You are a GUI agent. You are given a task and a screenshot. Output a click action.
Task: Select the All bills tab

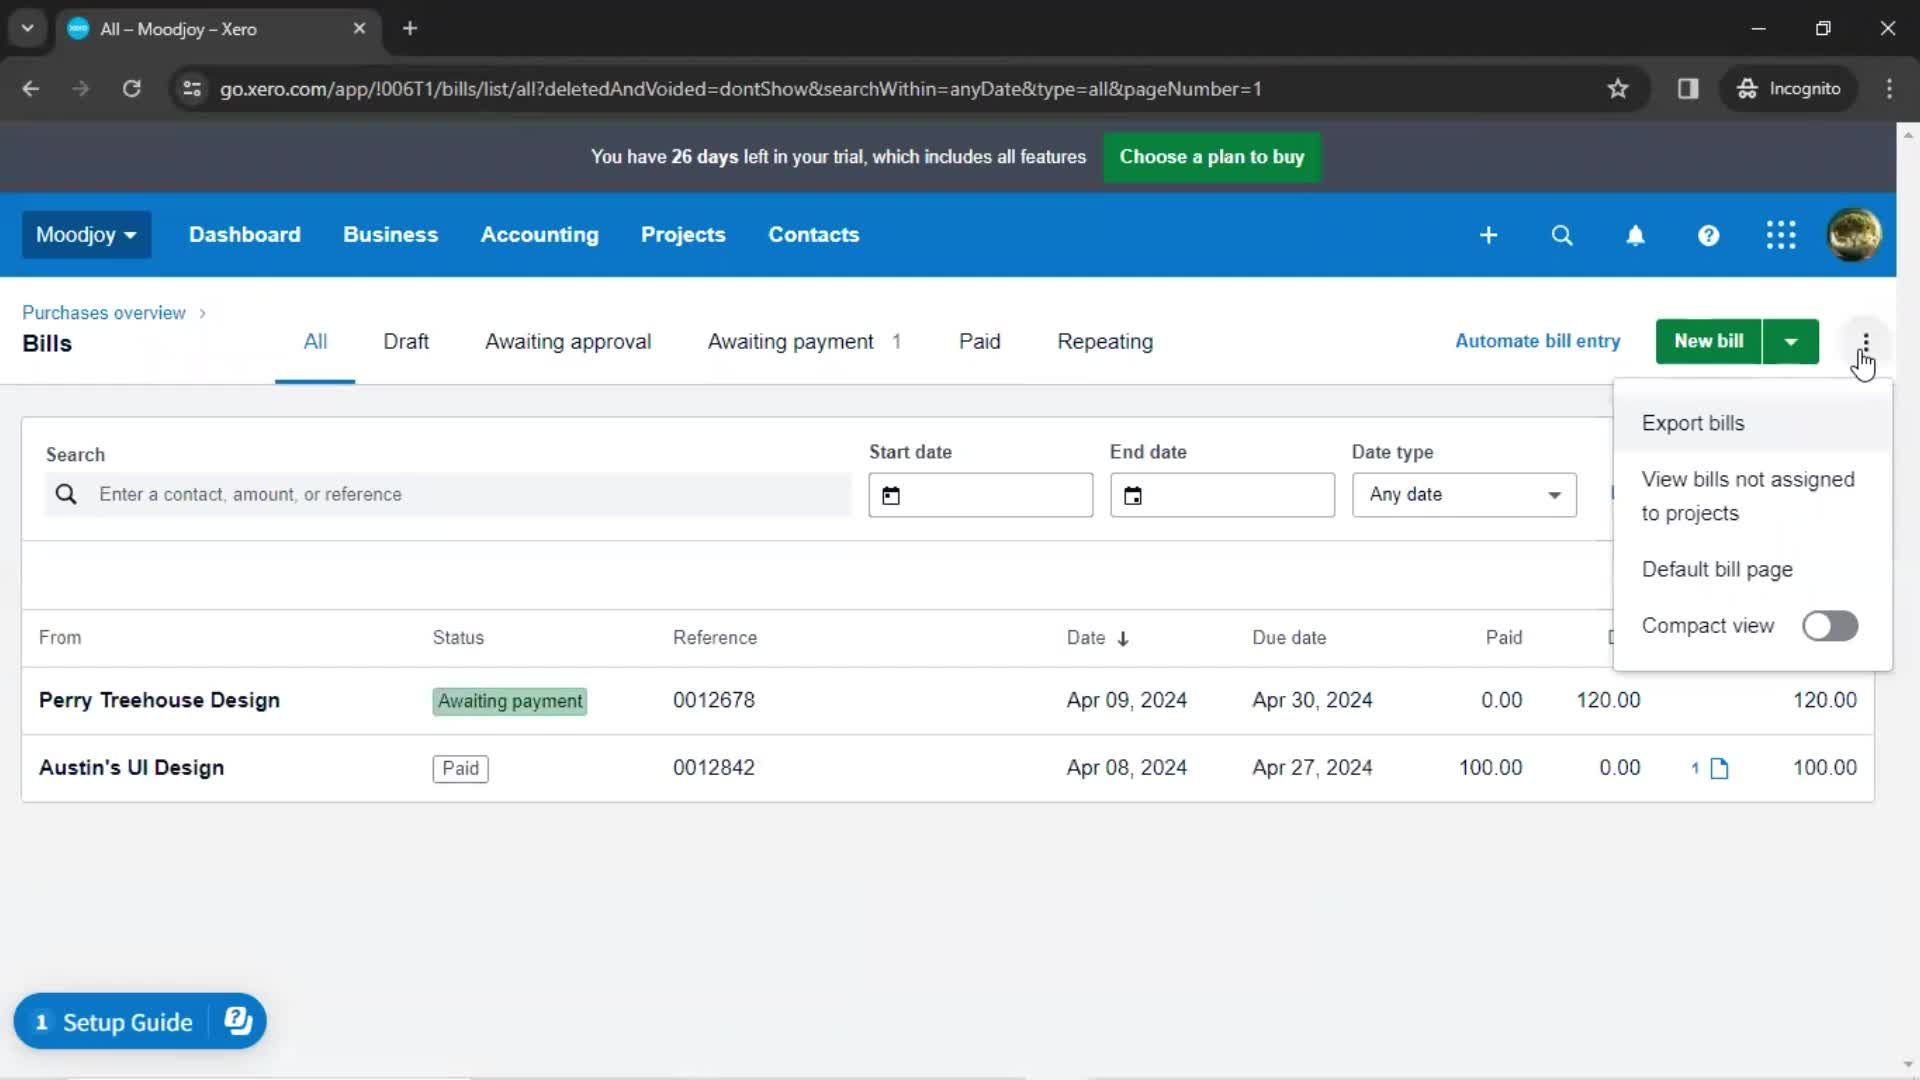315,342
